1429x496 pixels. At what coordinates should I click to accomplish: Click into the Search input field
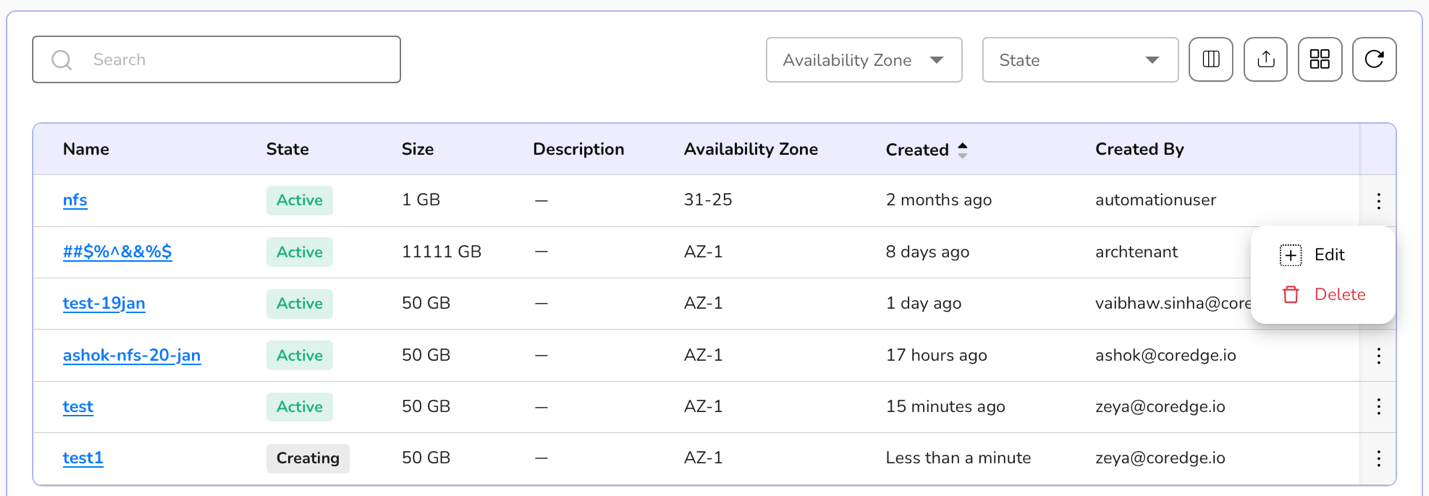click(x=230, y=60)
